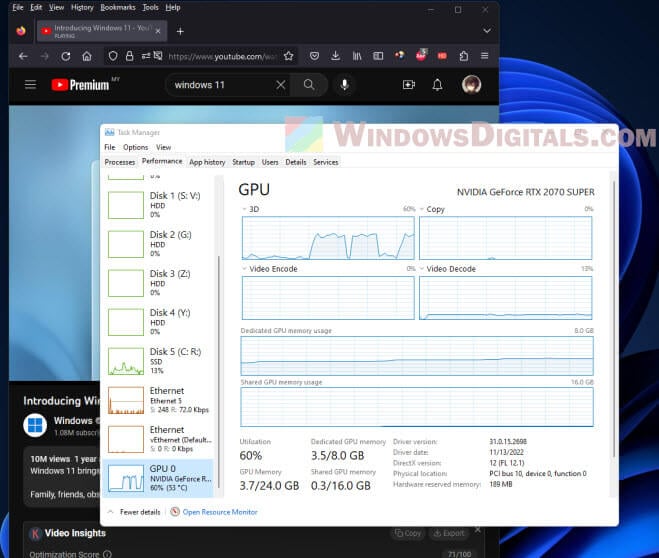Click the Firefox URL address bar
This screenshot has height=558, width=659.
point(222,56)
